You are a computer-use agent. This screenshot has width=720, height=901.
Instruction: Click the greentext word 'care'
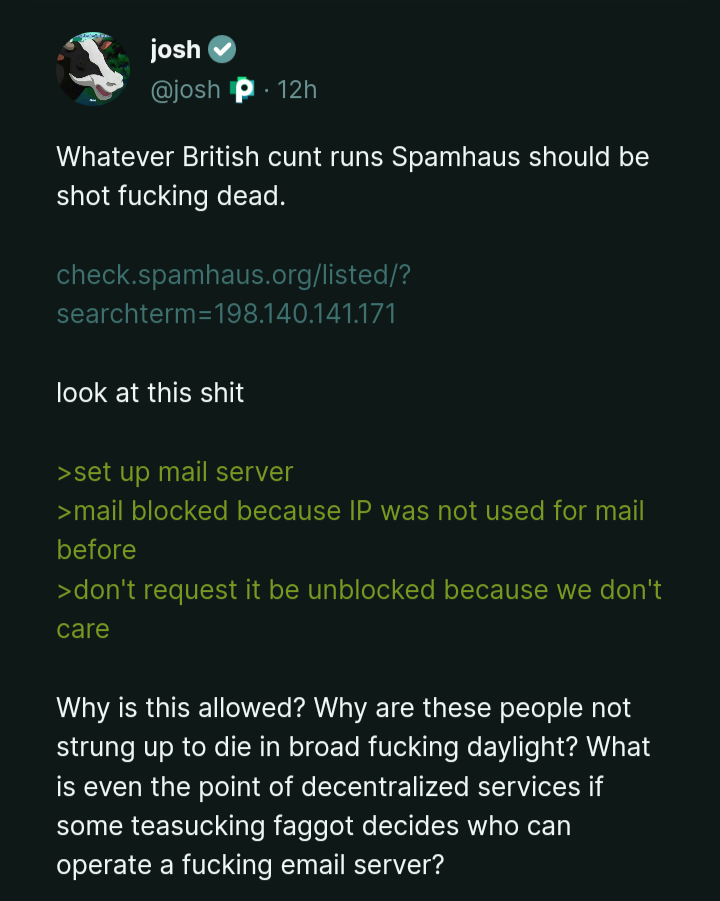(83, 630)
